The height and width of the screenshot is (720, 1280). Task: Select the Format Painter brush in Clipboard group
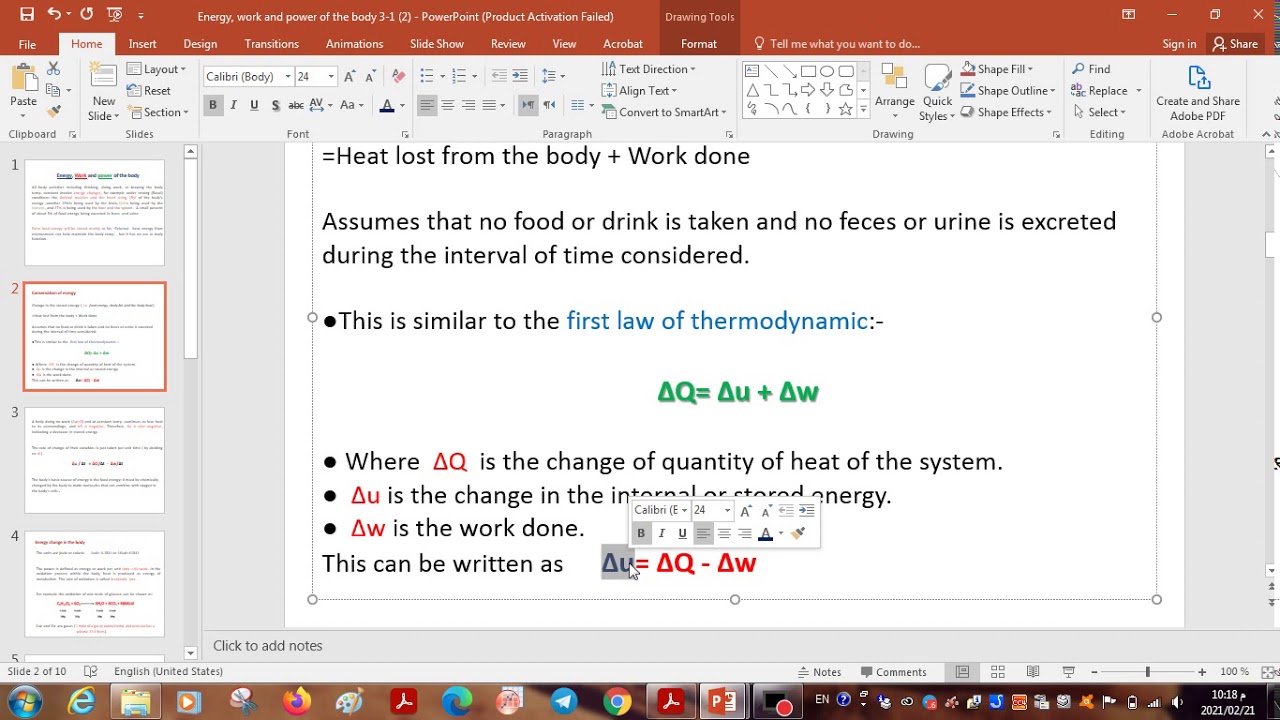[x=54, y=111]
